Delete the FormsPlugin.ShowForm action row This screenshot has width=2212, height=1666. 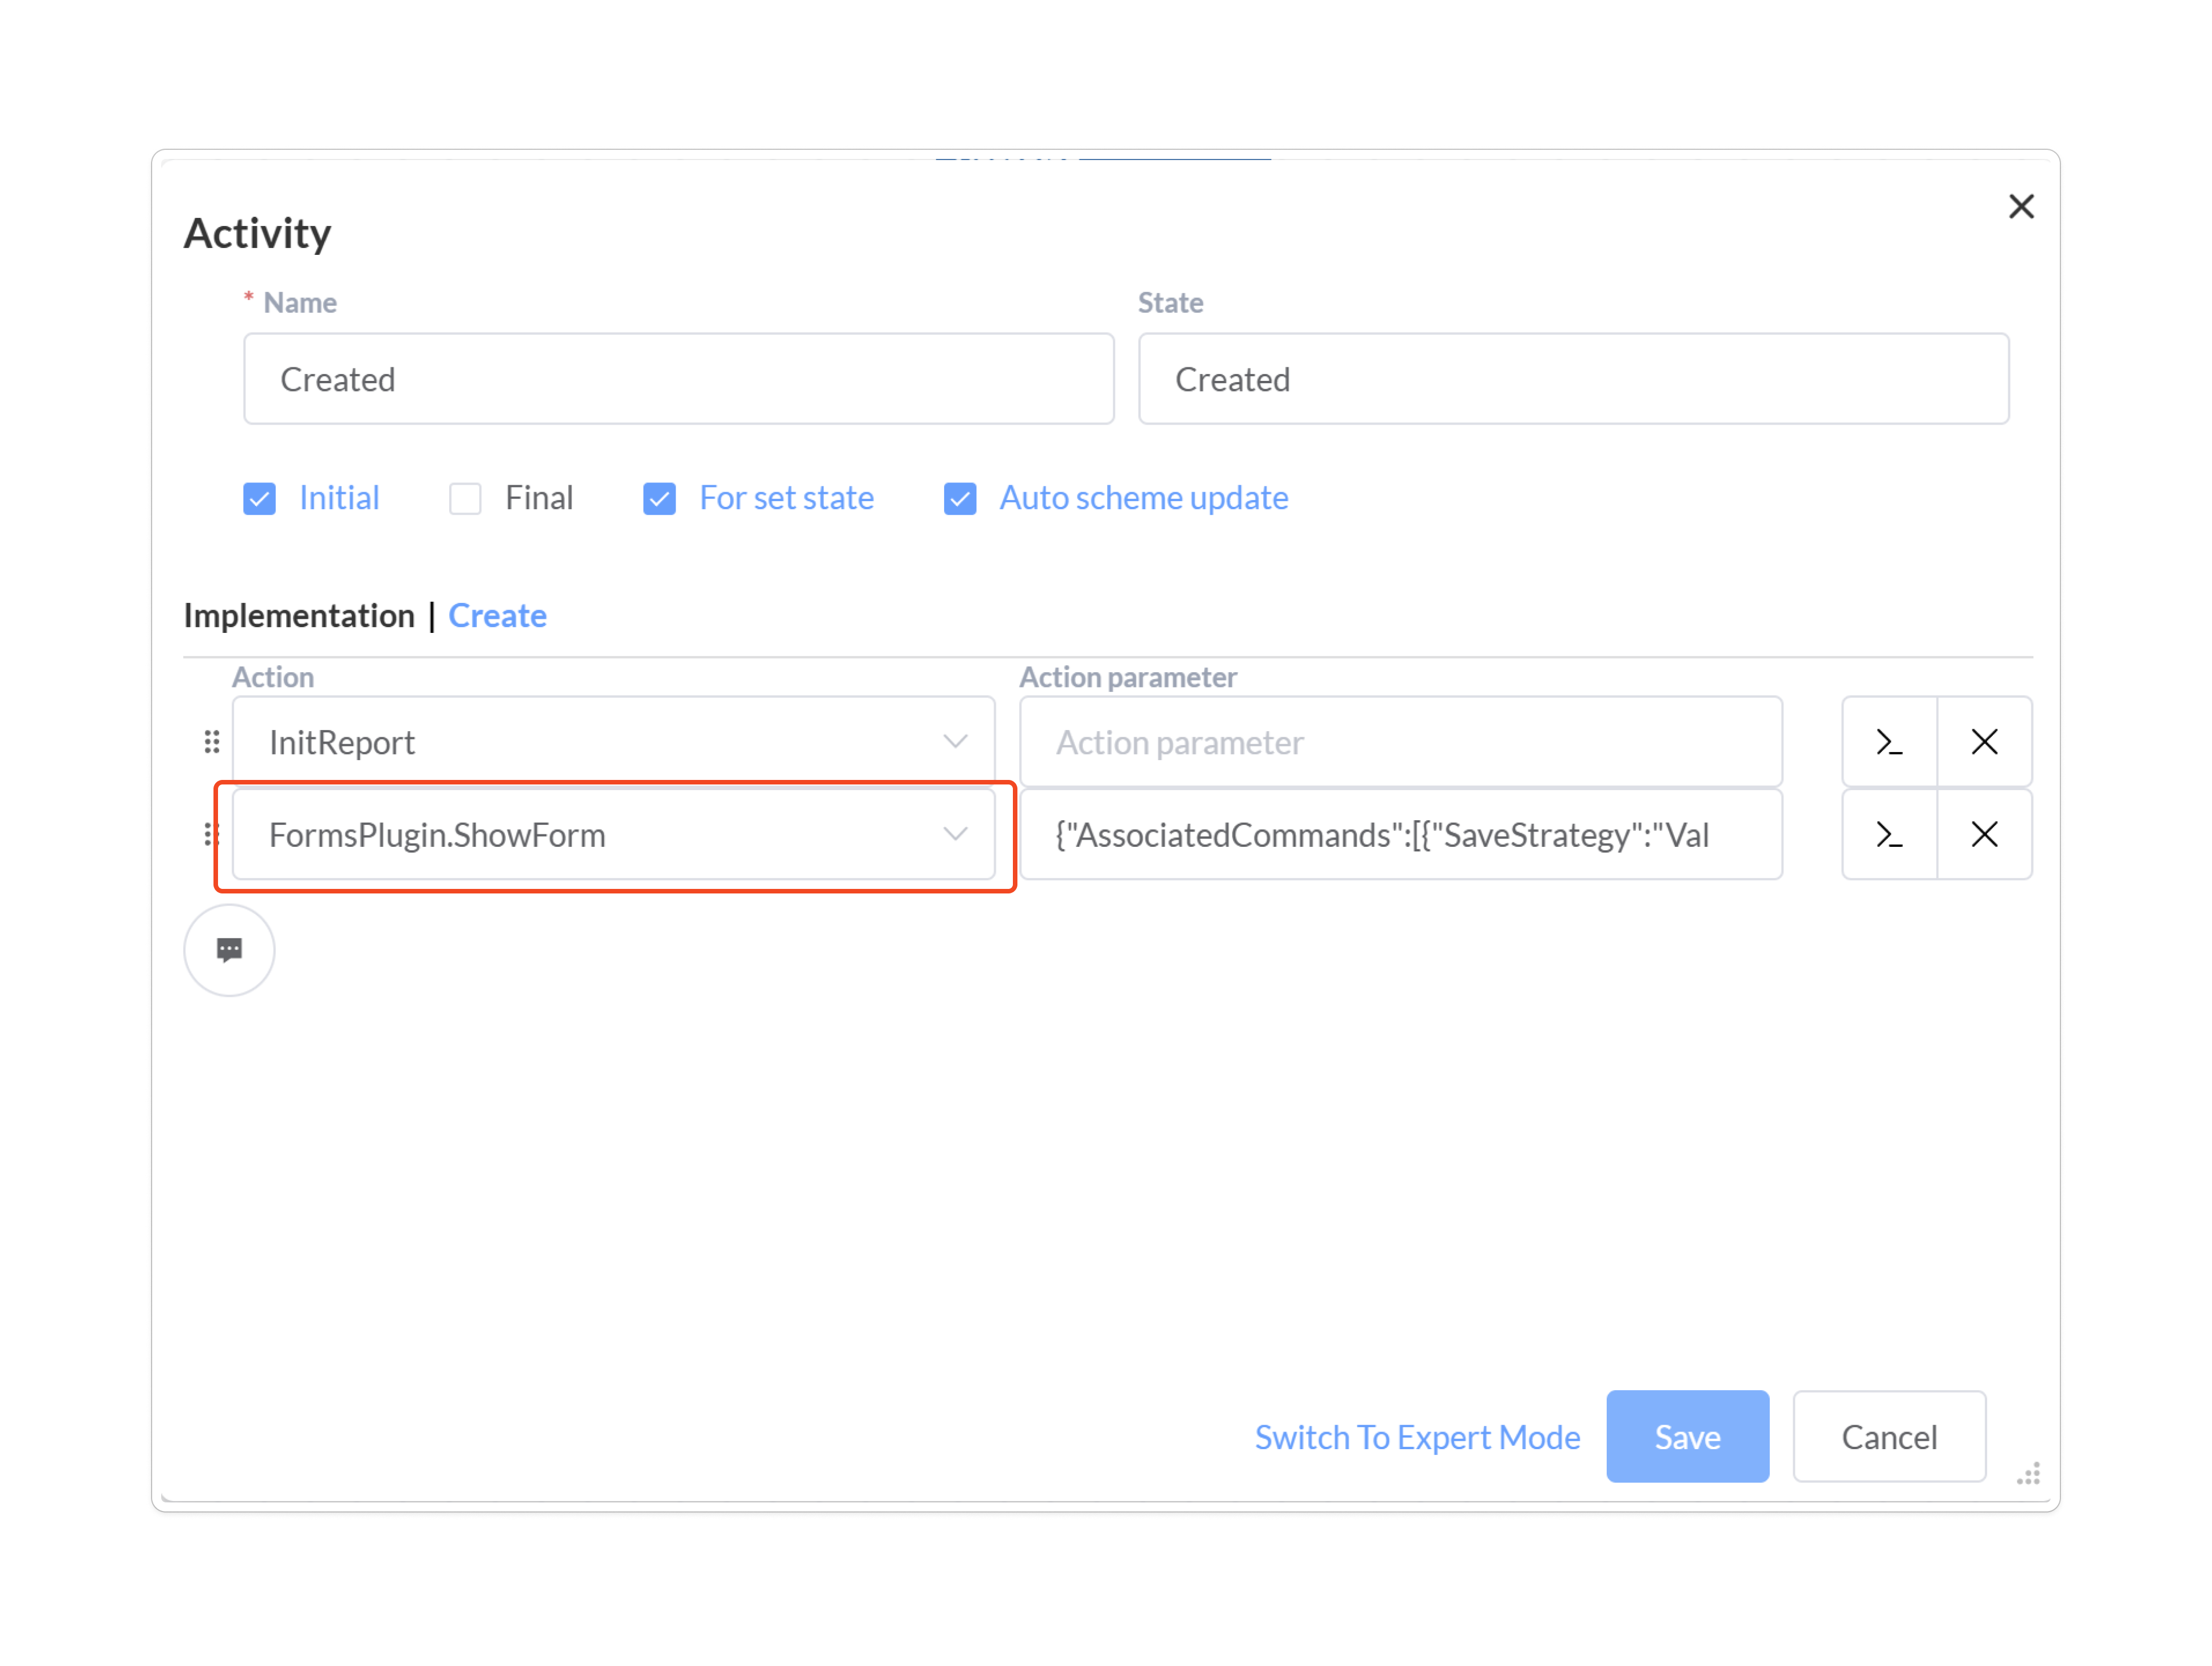pyautogui.click(x=1984, y=834)
